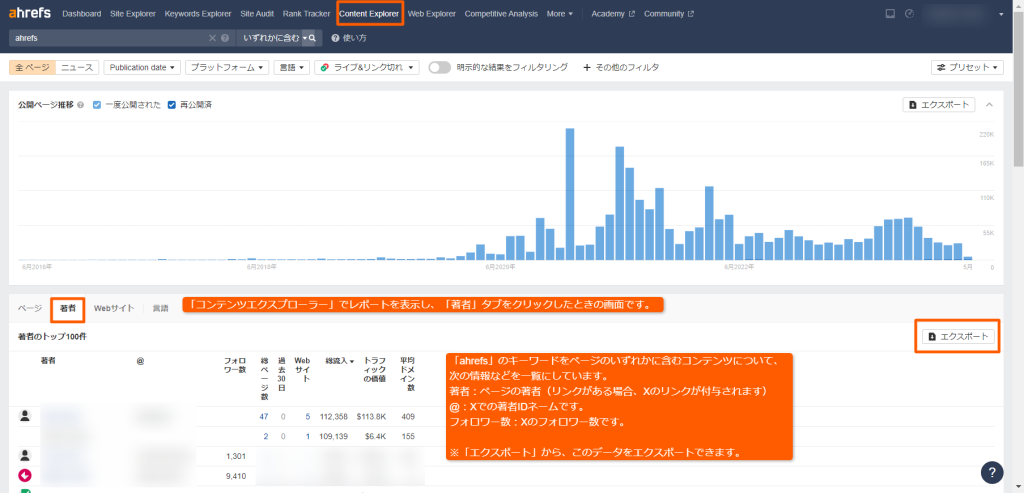
Task: Click the 9,410 followers value
Action: [x=235, y=476]
